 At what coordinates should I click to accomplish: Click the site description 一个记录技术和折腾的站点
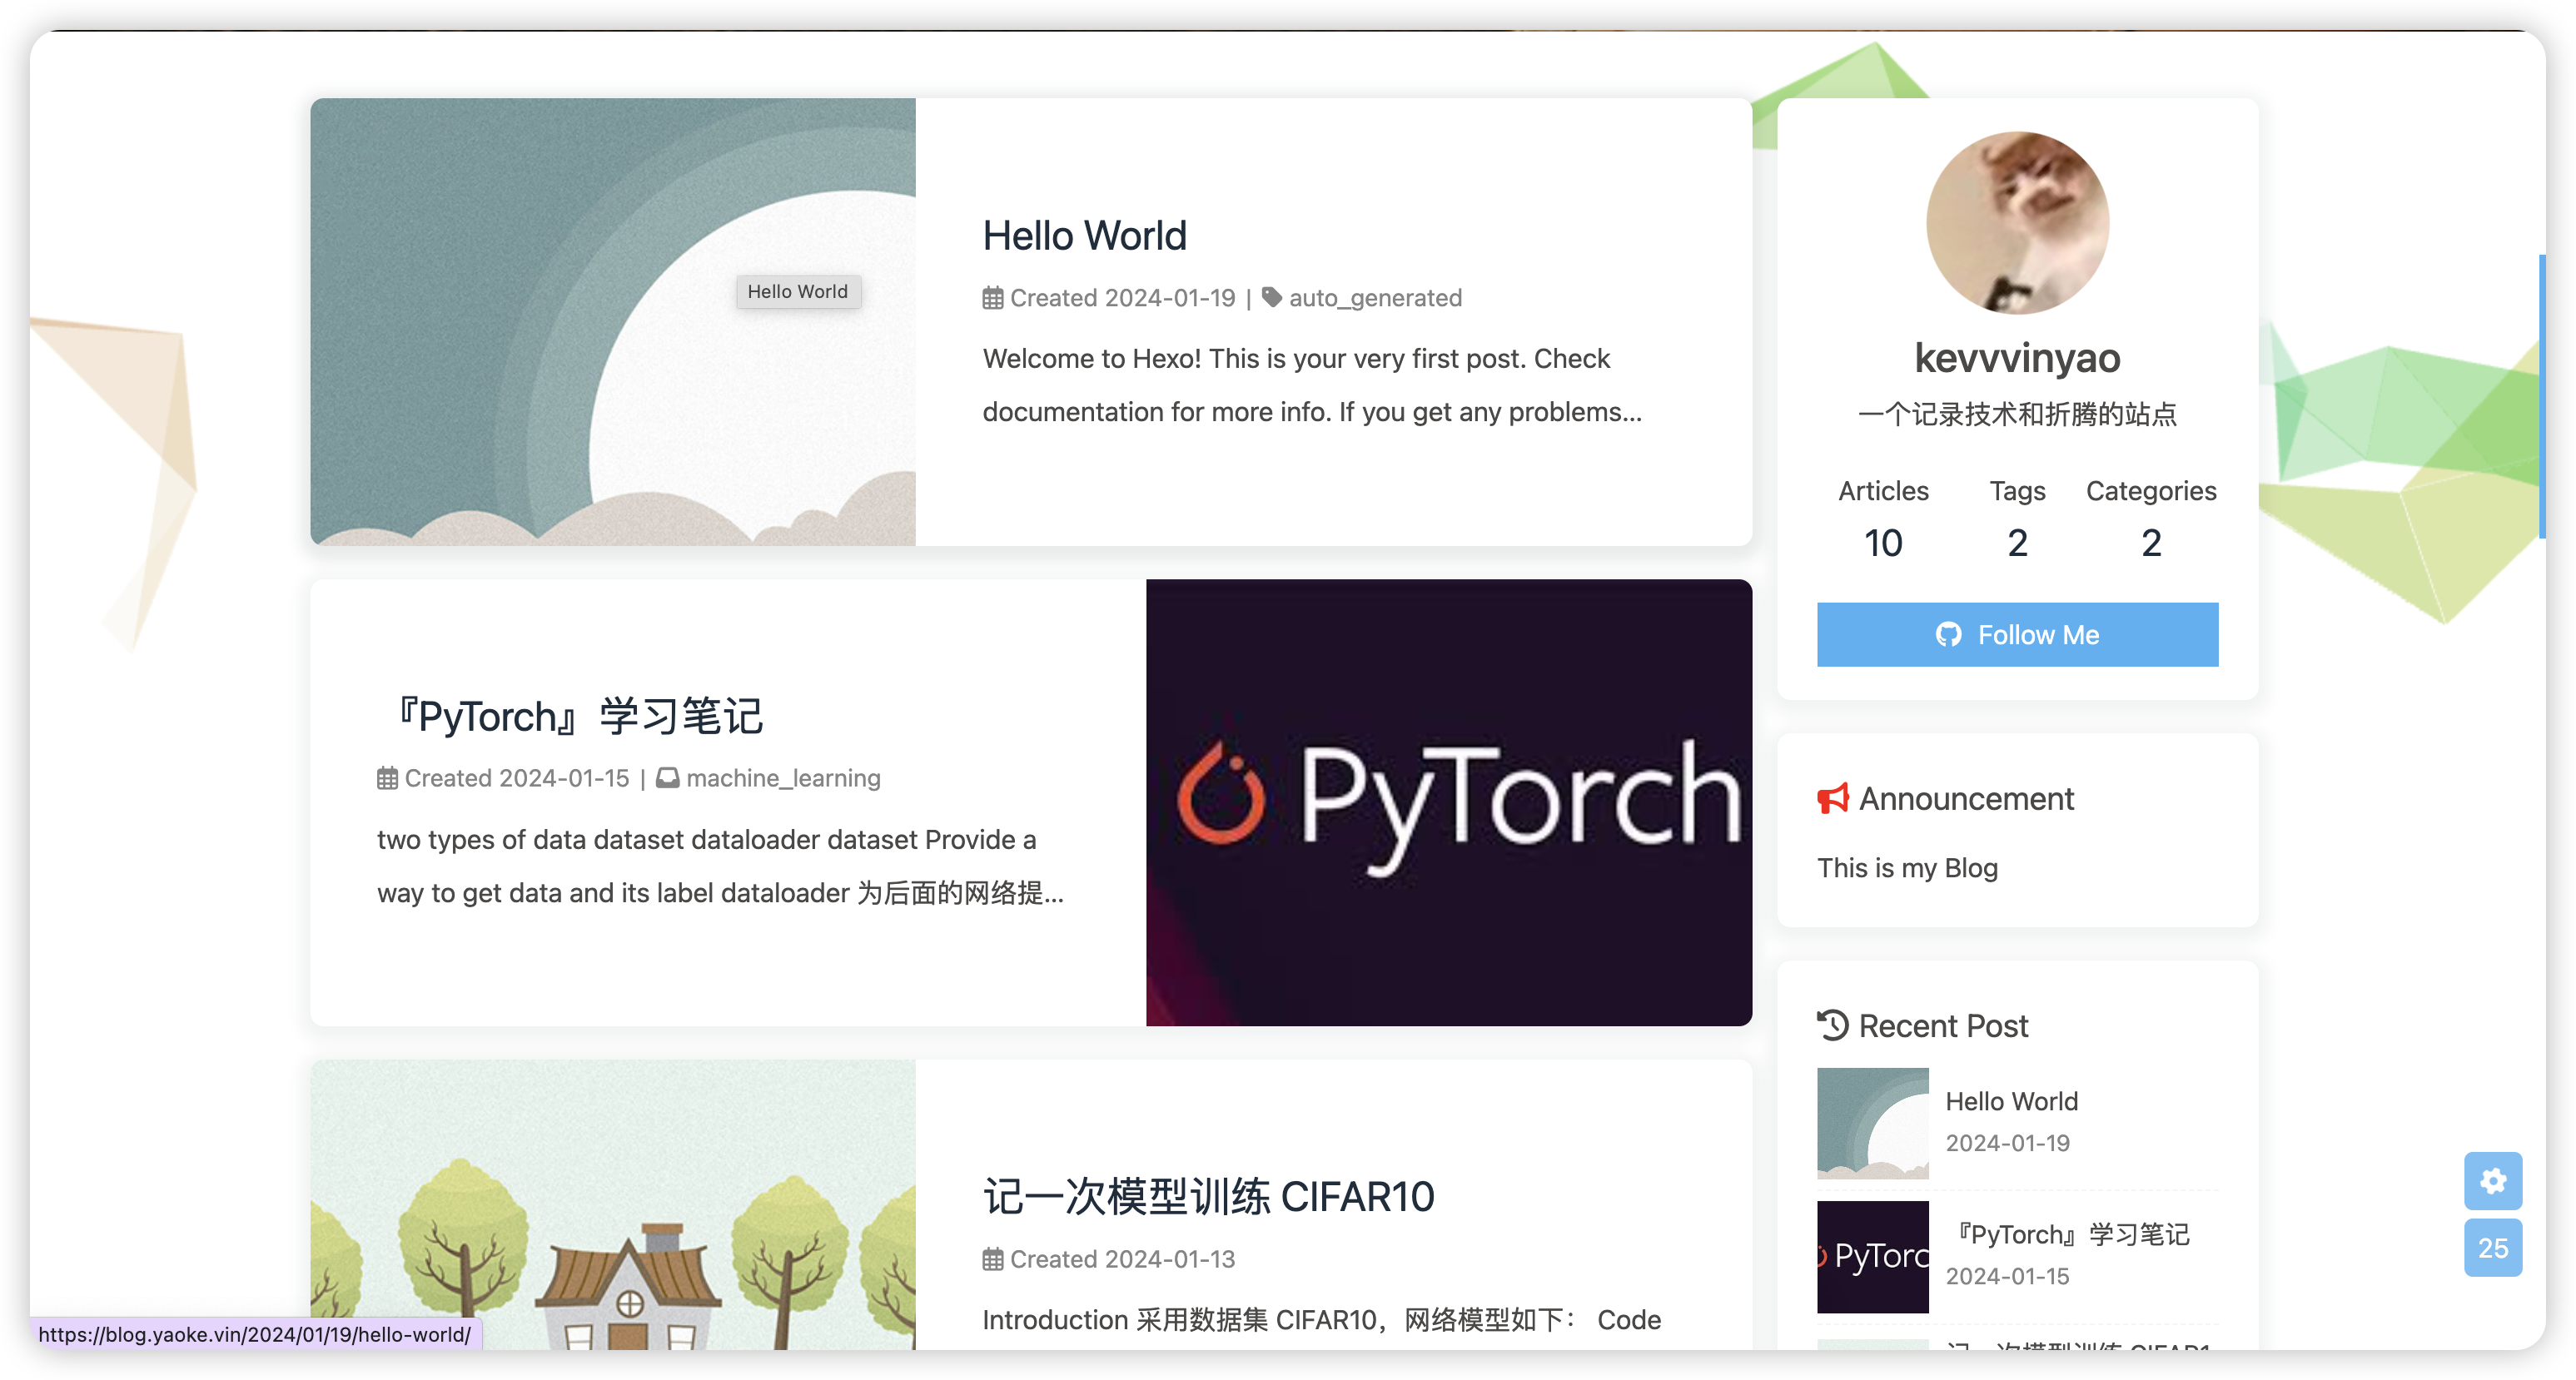tap(2017, 414)
